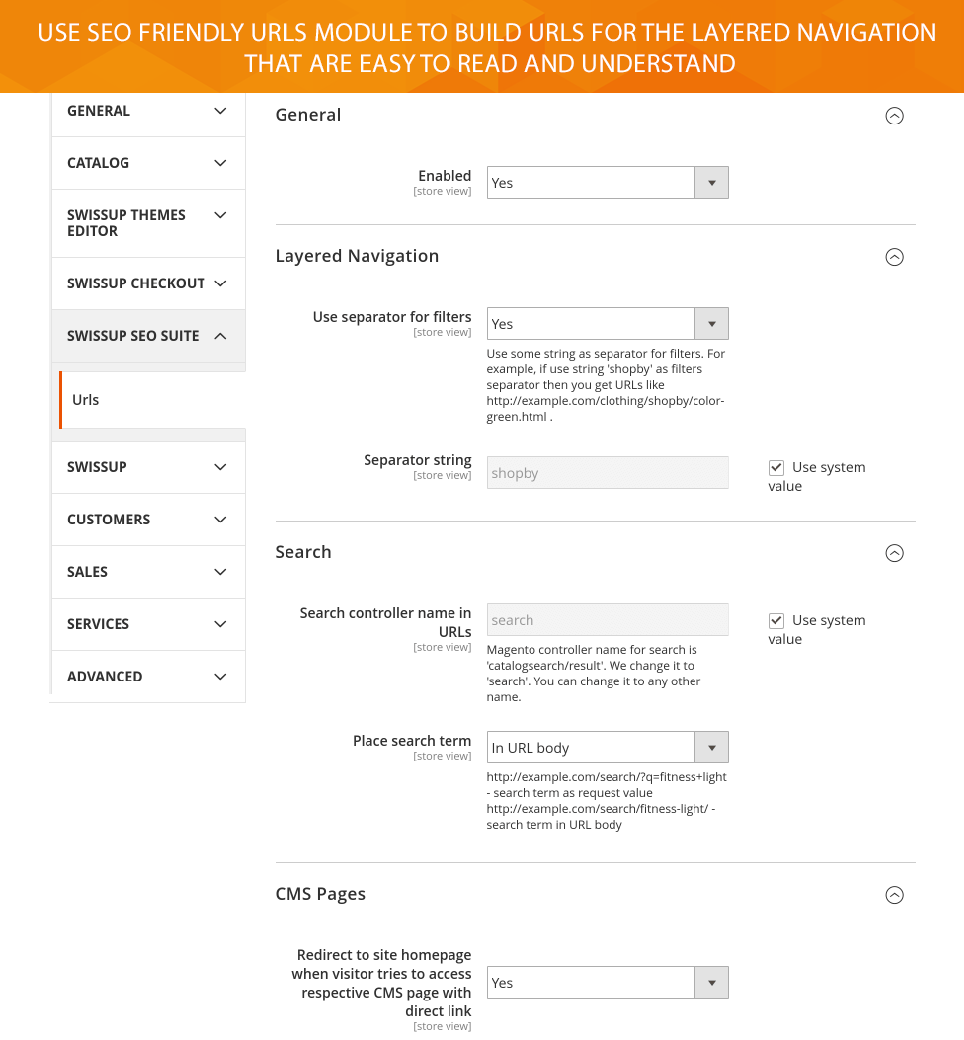Expand the SWISSUP sidebar group

(x=148, y=467)
